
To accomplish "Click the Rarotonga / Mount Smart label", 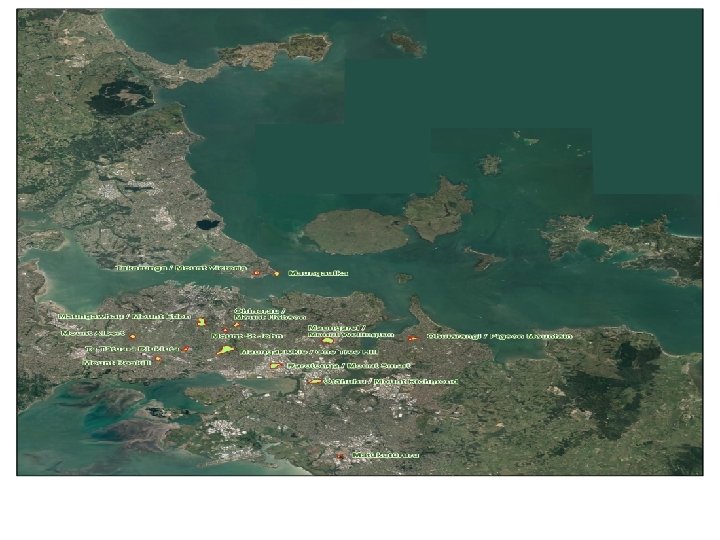I will [x=348, y=366].
